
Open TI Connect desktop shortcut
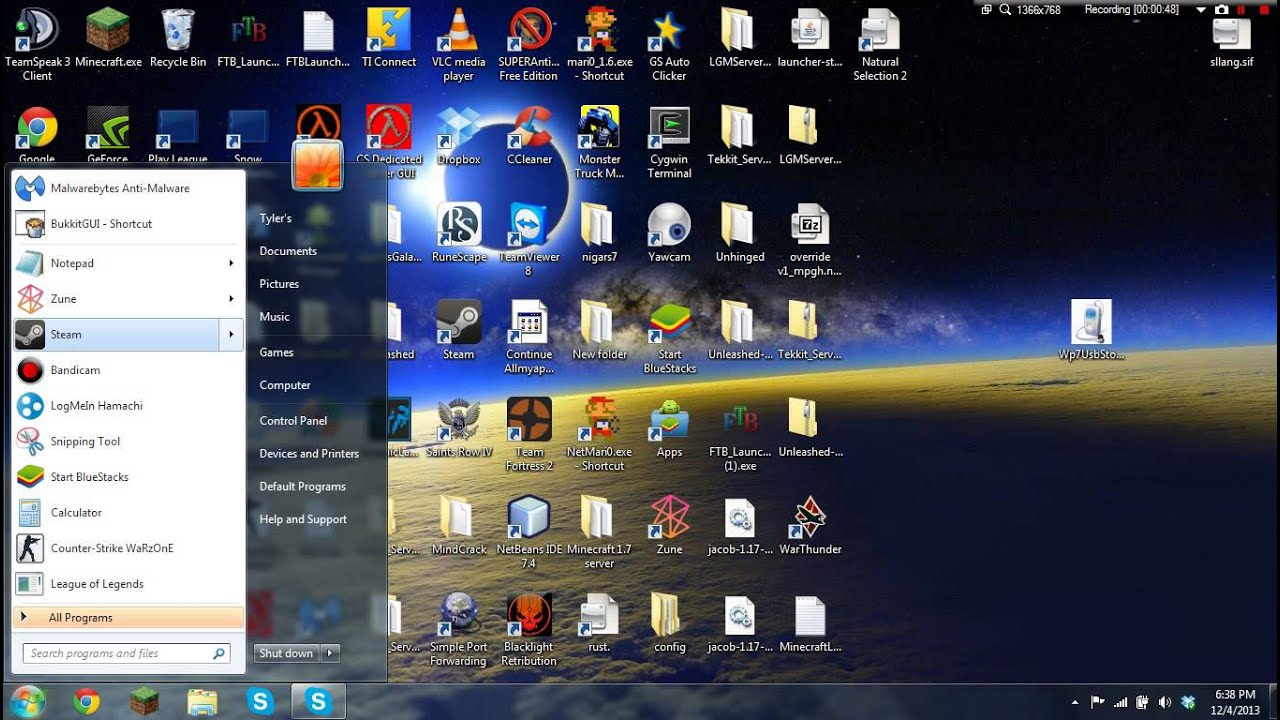(x=389, y=37)
